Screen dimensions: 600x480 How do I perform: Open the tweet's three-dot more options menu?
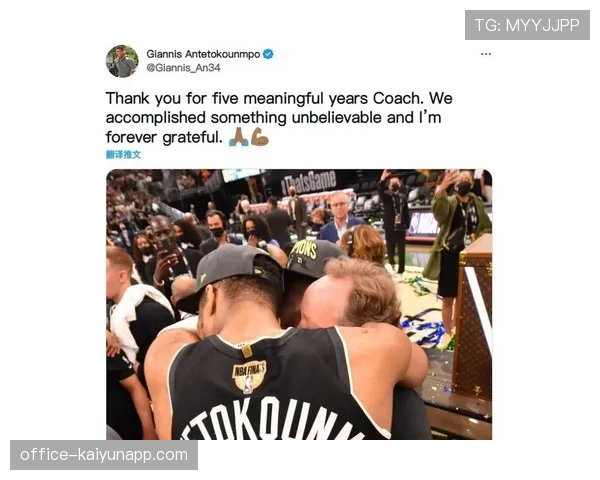click(486, 54)
